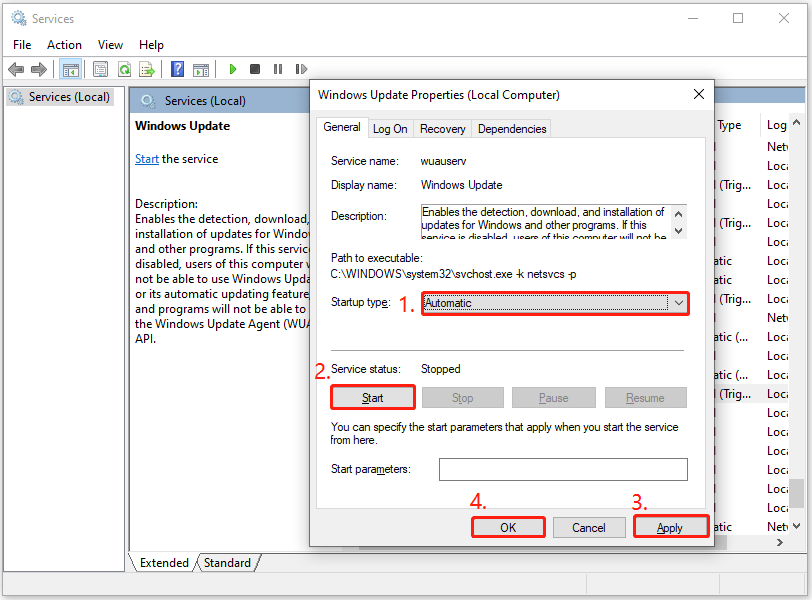Expand the Startup type dropdown
812x600 pixels.
(678, 303)
